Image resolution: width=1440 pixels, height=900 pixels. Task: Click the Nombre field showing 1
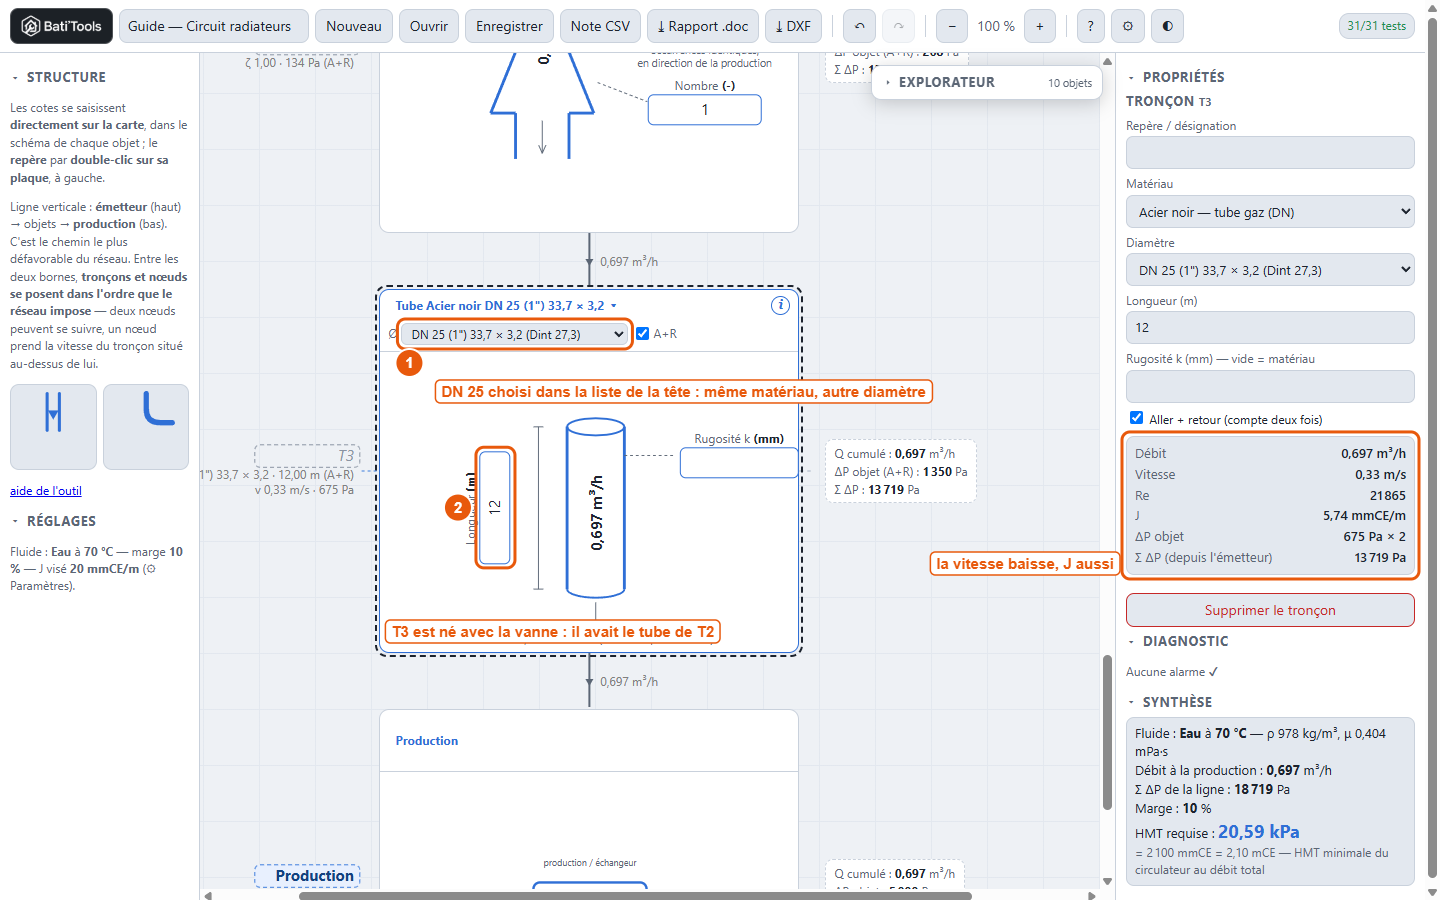[705, 110]
